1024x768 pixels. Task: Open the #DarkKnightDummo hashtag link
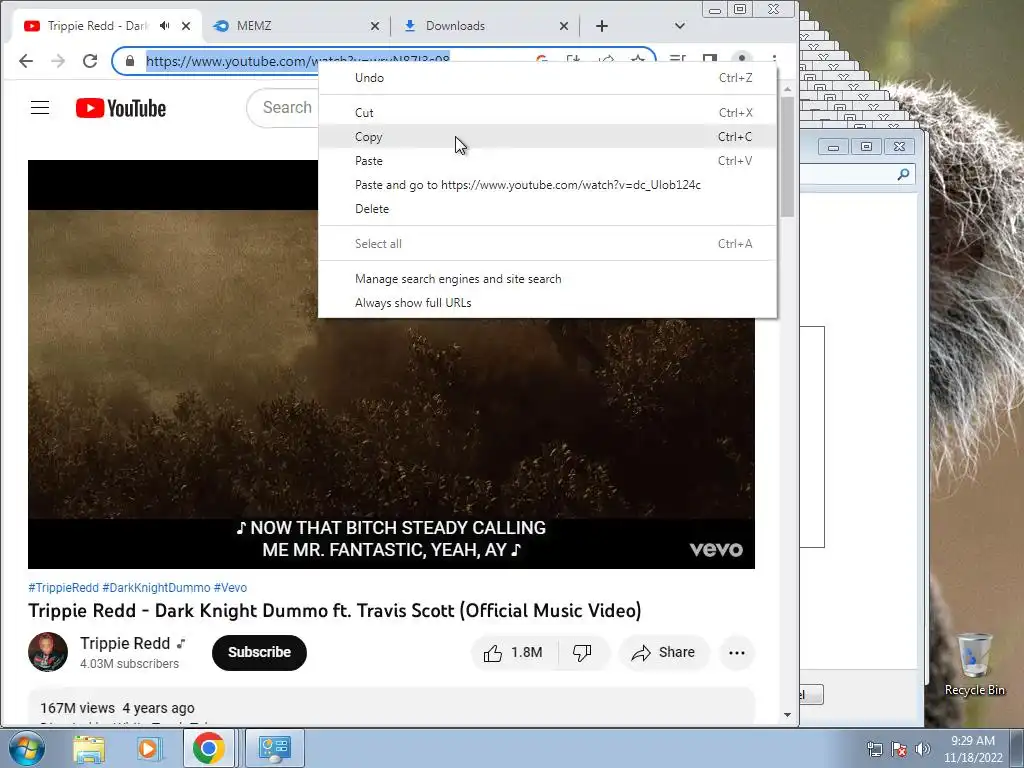[156, 588]
